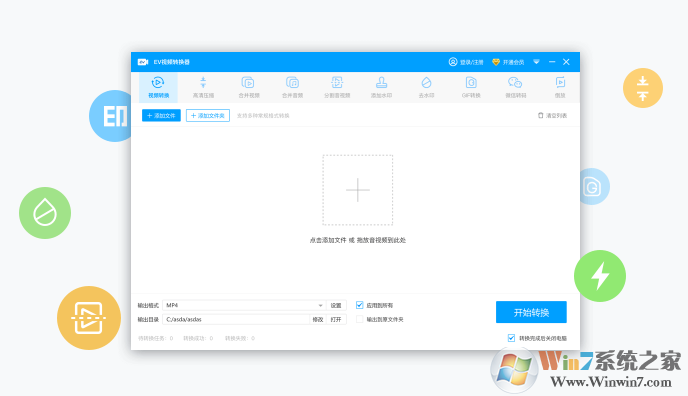
Task: Open the 微信转码 WeChat transcode tool
Action: (x=516, y=87)
